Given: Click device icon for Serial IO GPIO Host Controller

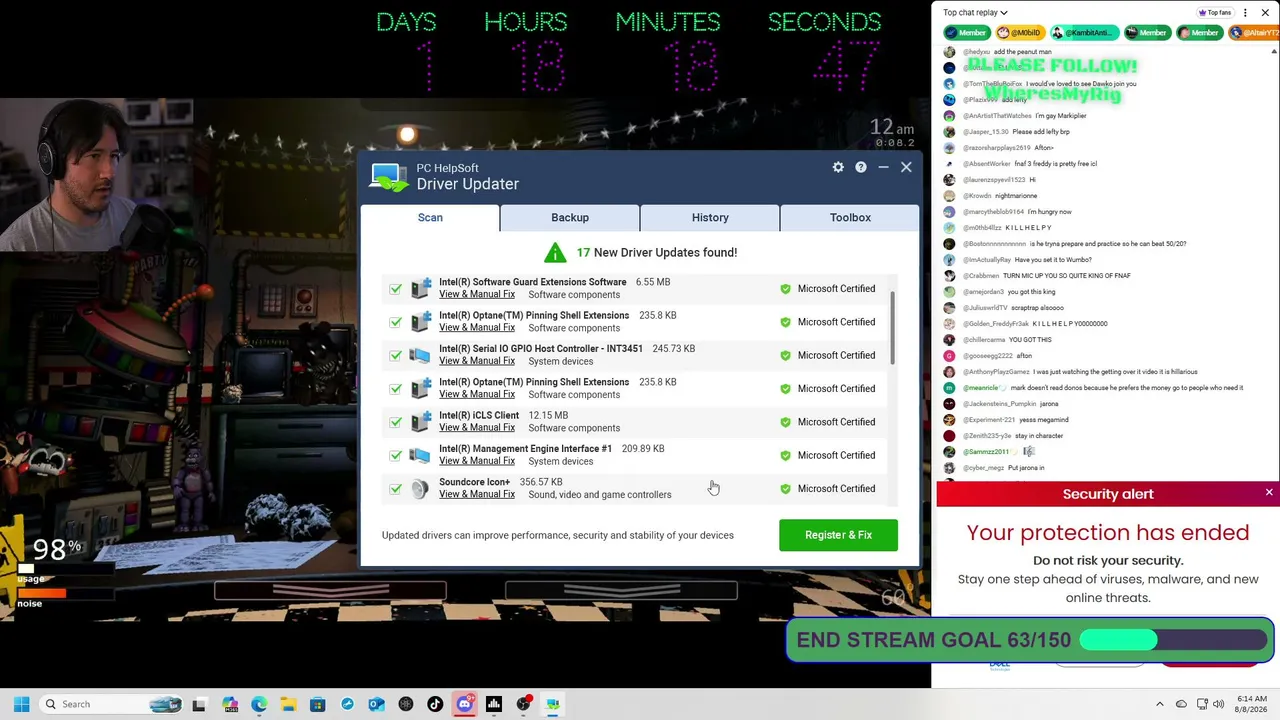Looking at the screenshot, I should (x=421, y=355).
